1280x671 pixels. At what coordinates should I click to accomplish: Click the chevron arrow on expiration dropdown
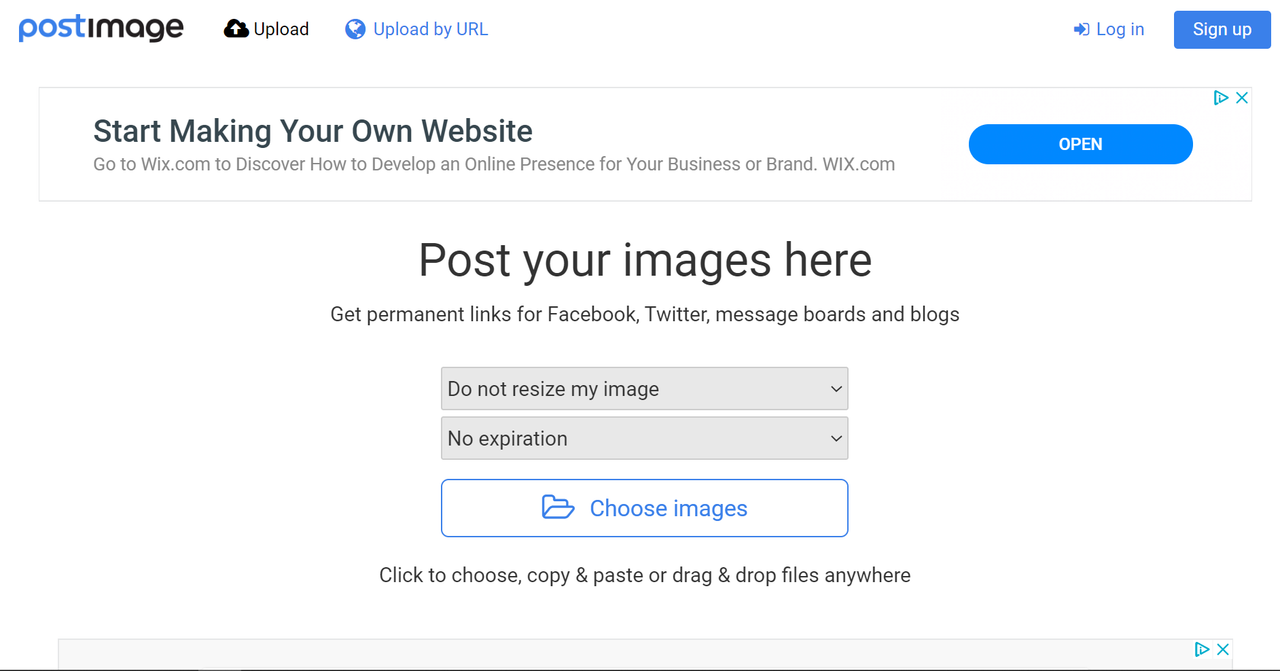click(836, 438)
